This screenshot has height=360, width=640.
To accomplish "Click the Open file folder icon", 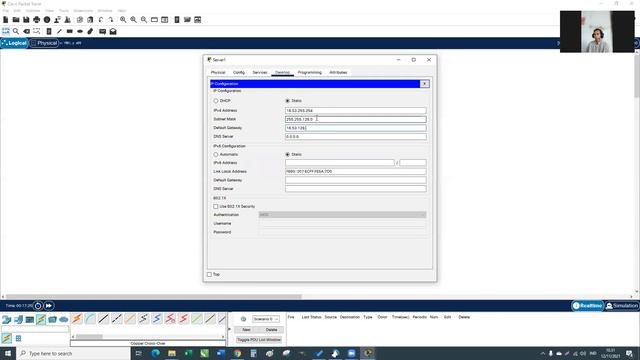I will pyautogui.click(x=16, y=20).
